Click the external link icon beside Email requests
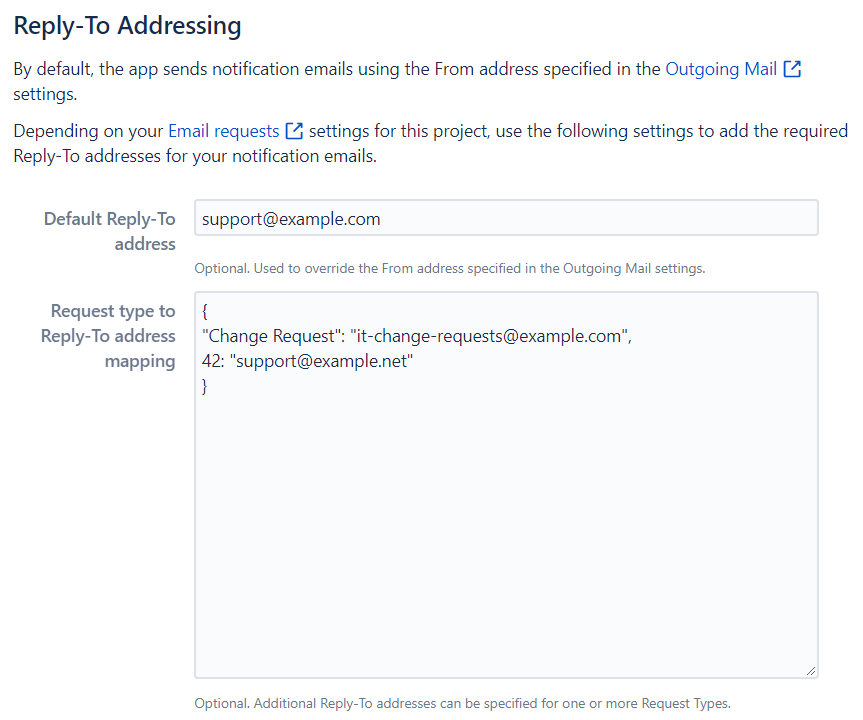863x720 pixels. (x=292, y=130)
